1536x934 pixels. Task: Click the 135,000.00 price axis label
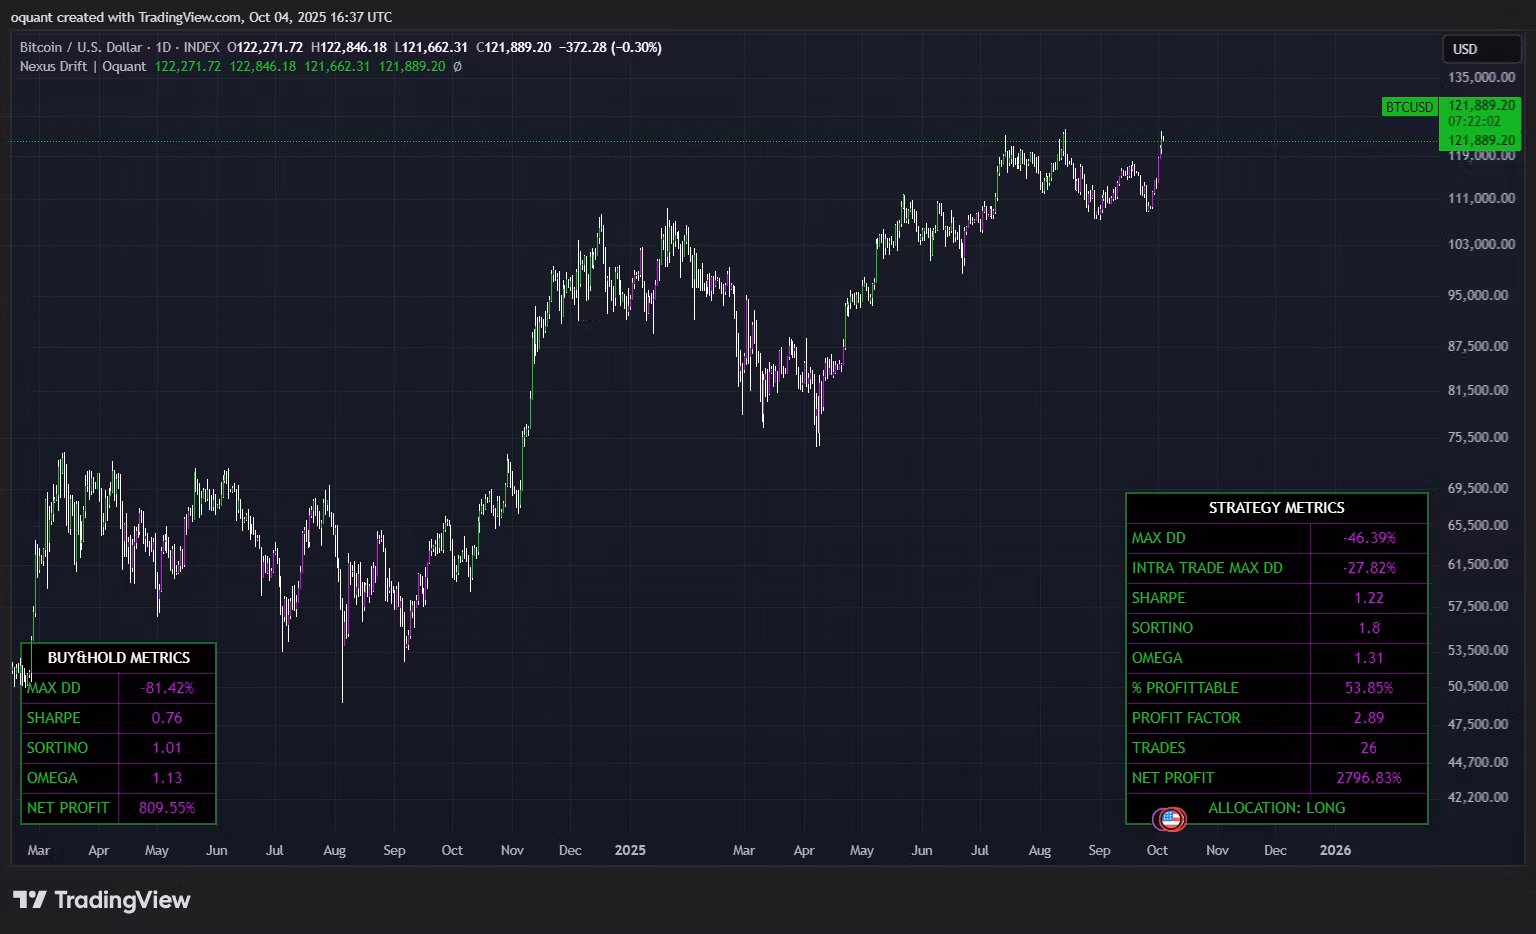coord(1481,77)
